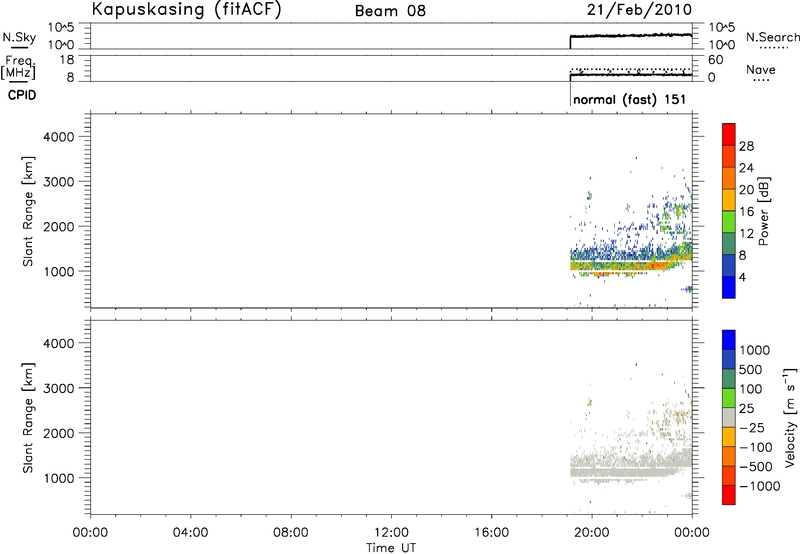Click the 'Slant Range [km]' label of velocity panel
The image size is (800, 554).
click(x=28, y=418)
